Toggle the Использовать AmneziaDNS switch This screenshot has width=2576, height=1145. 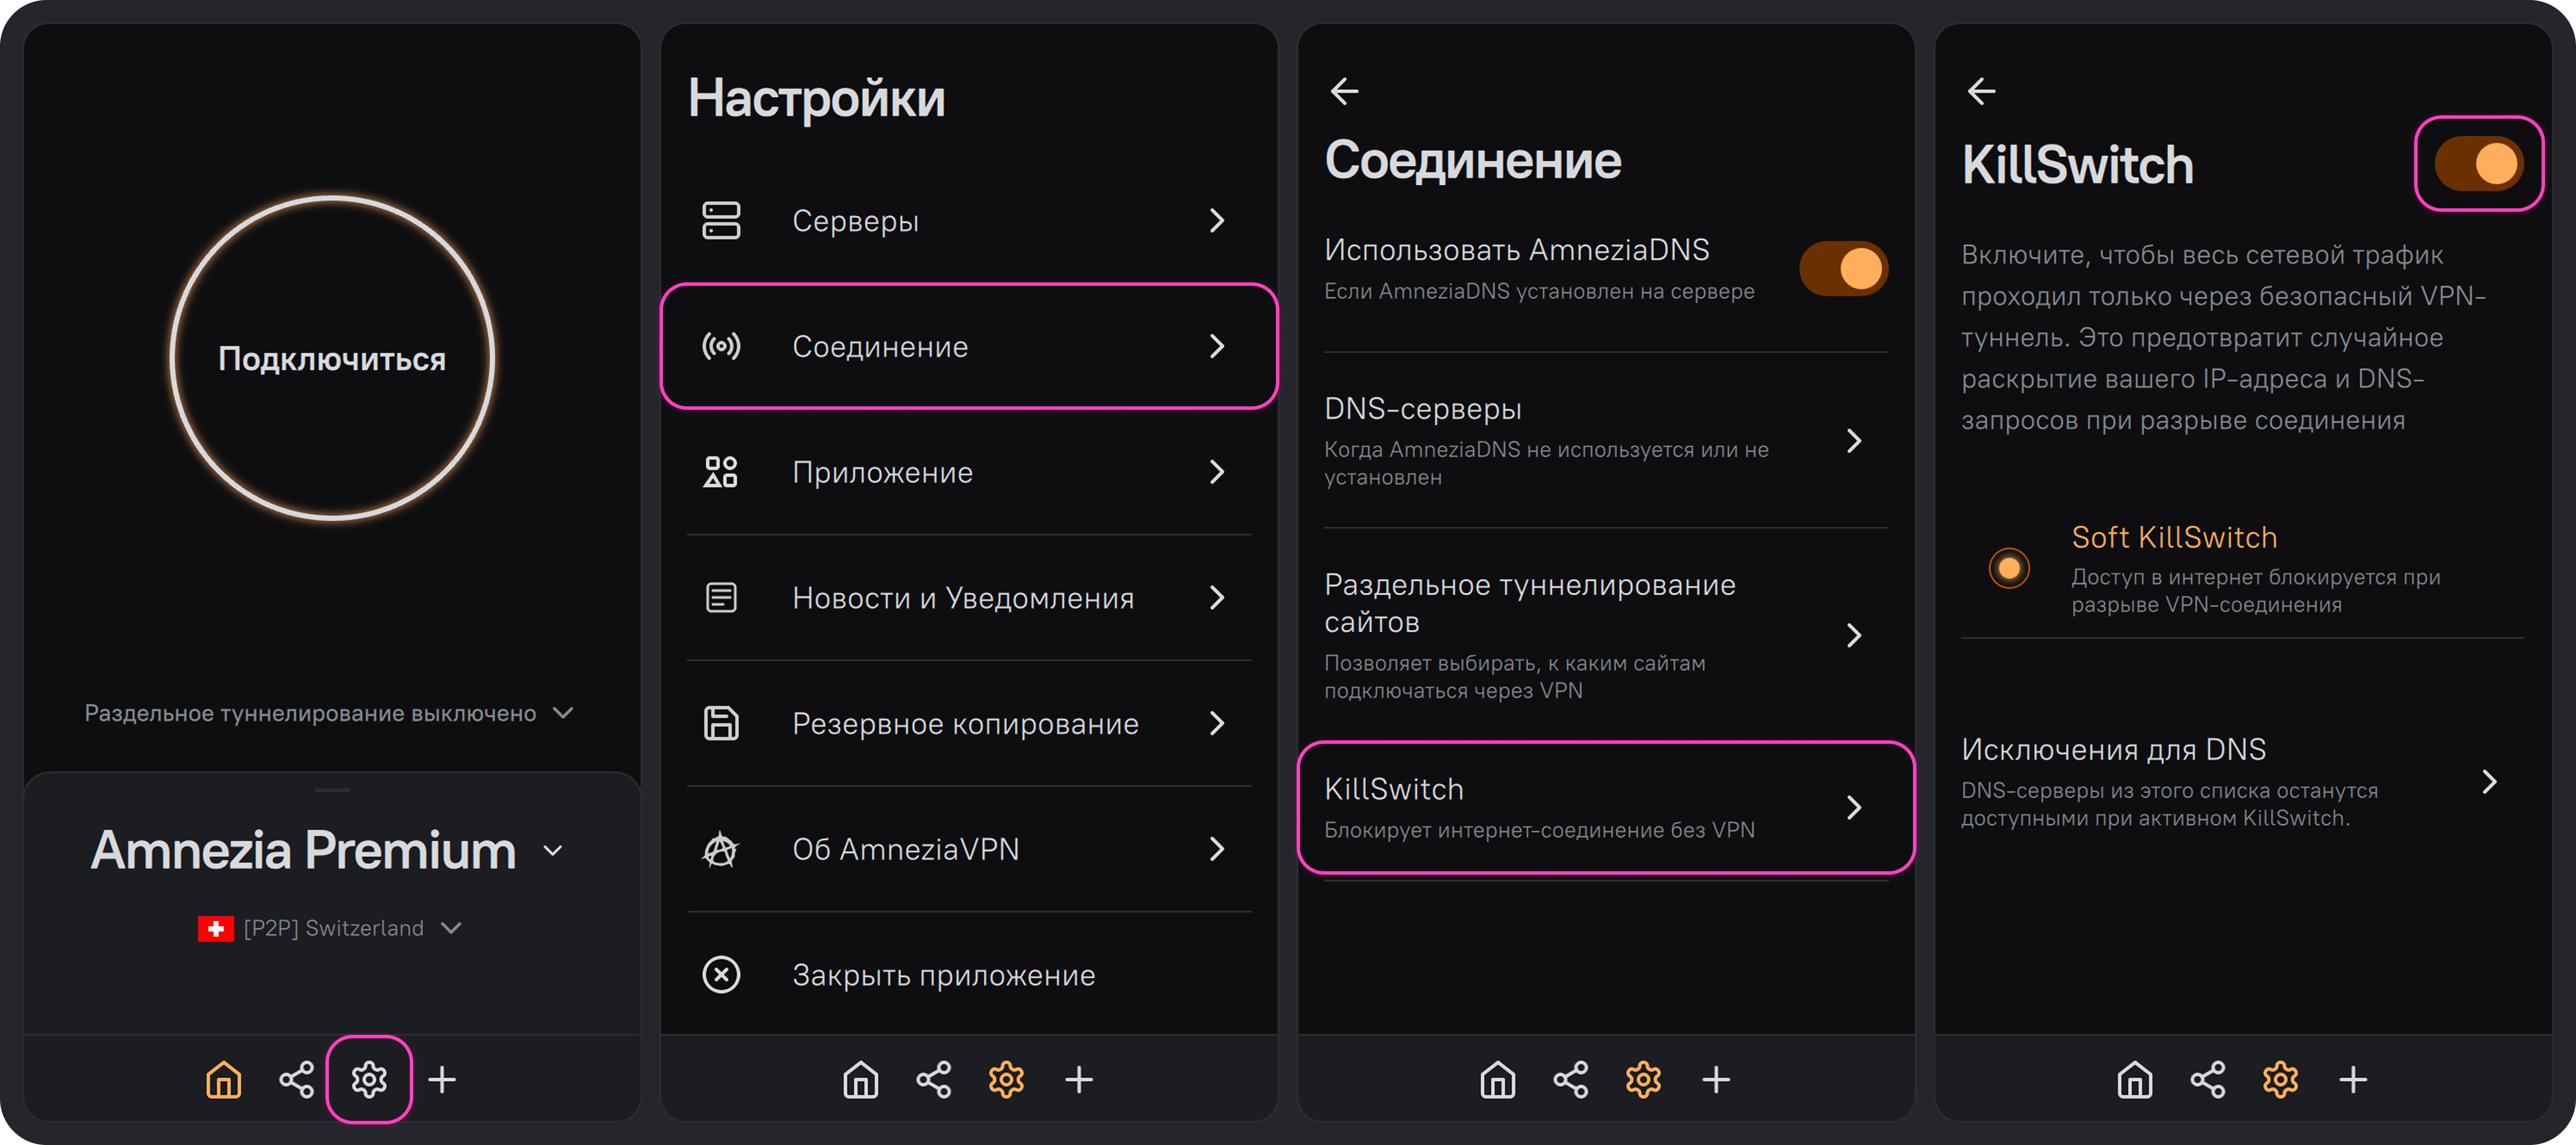(1843, 269)
